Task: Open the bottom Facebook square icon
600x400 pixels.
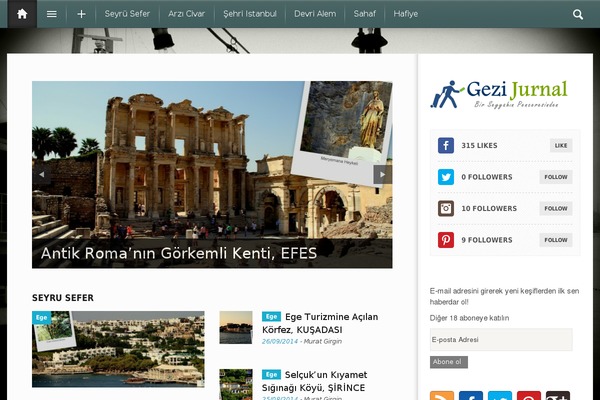Action: click(x=471, y=396)
